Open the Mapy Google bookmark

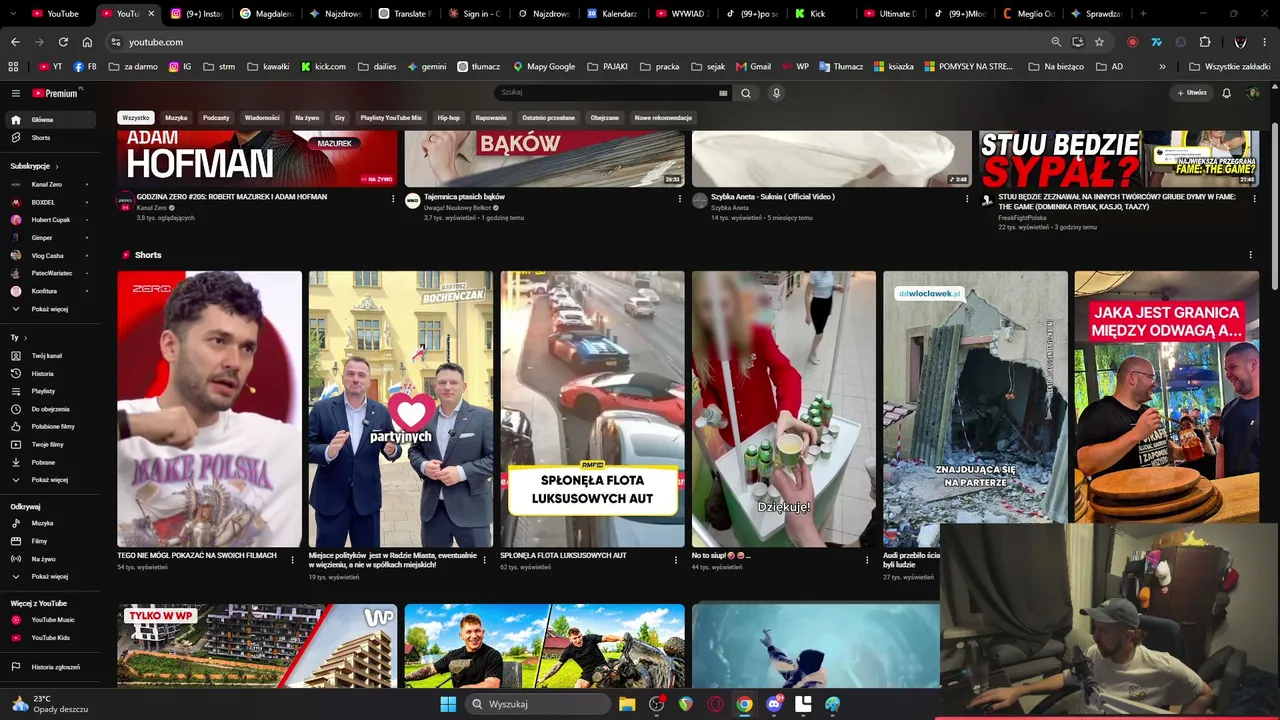pyautogui.click(x=544, y=67)
